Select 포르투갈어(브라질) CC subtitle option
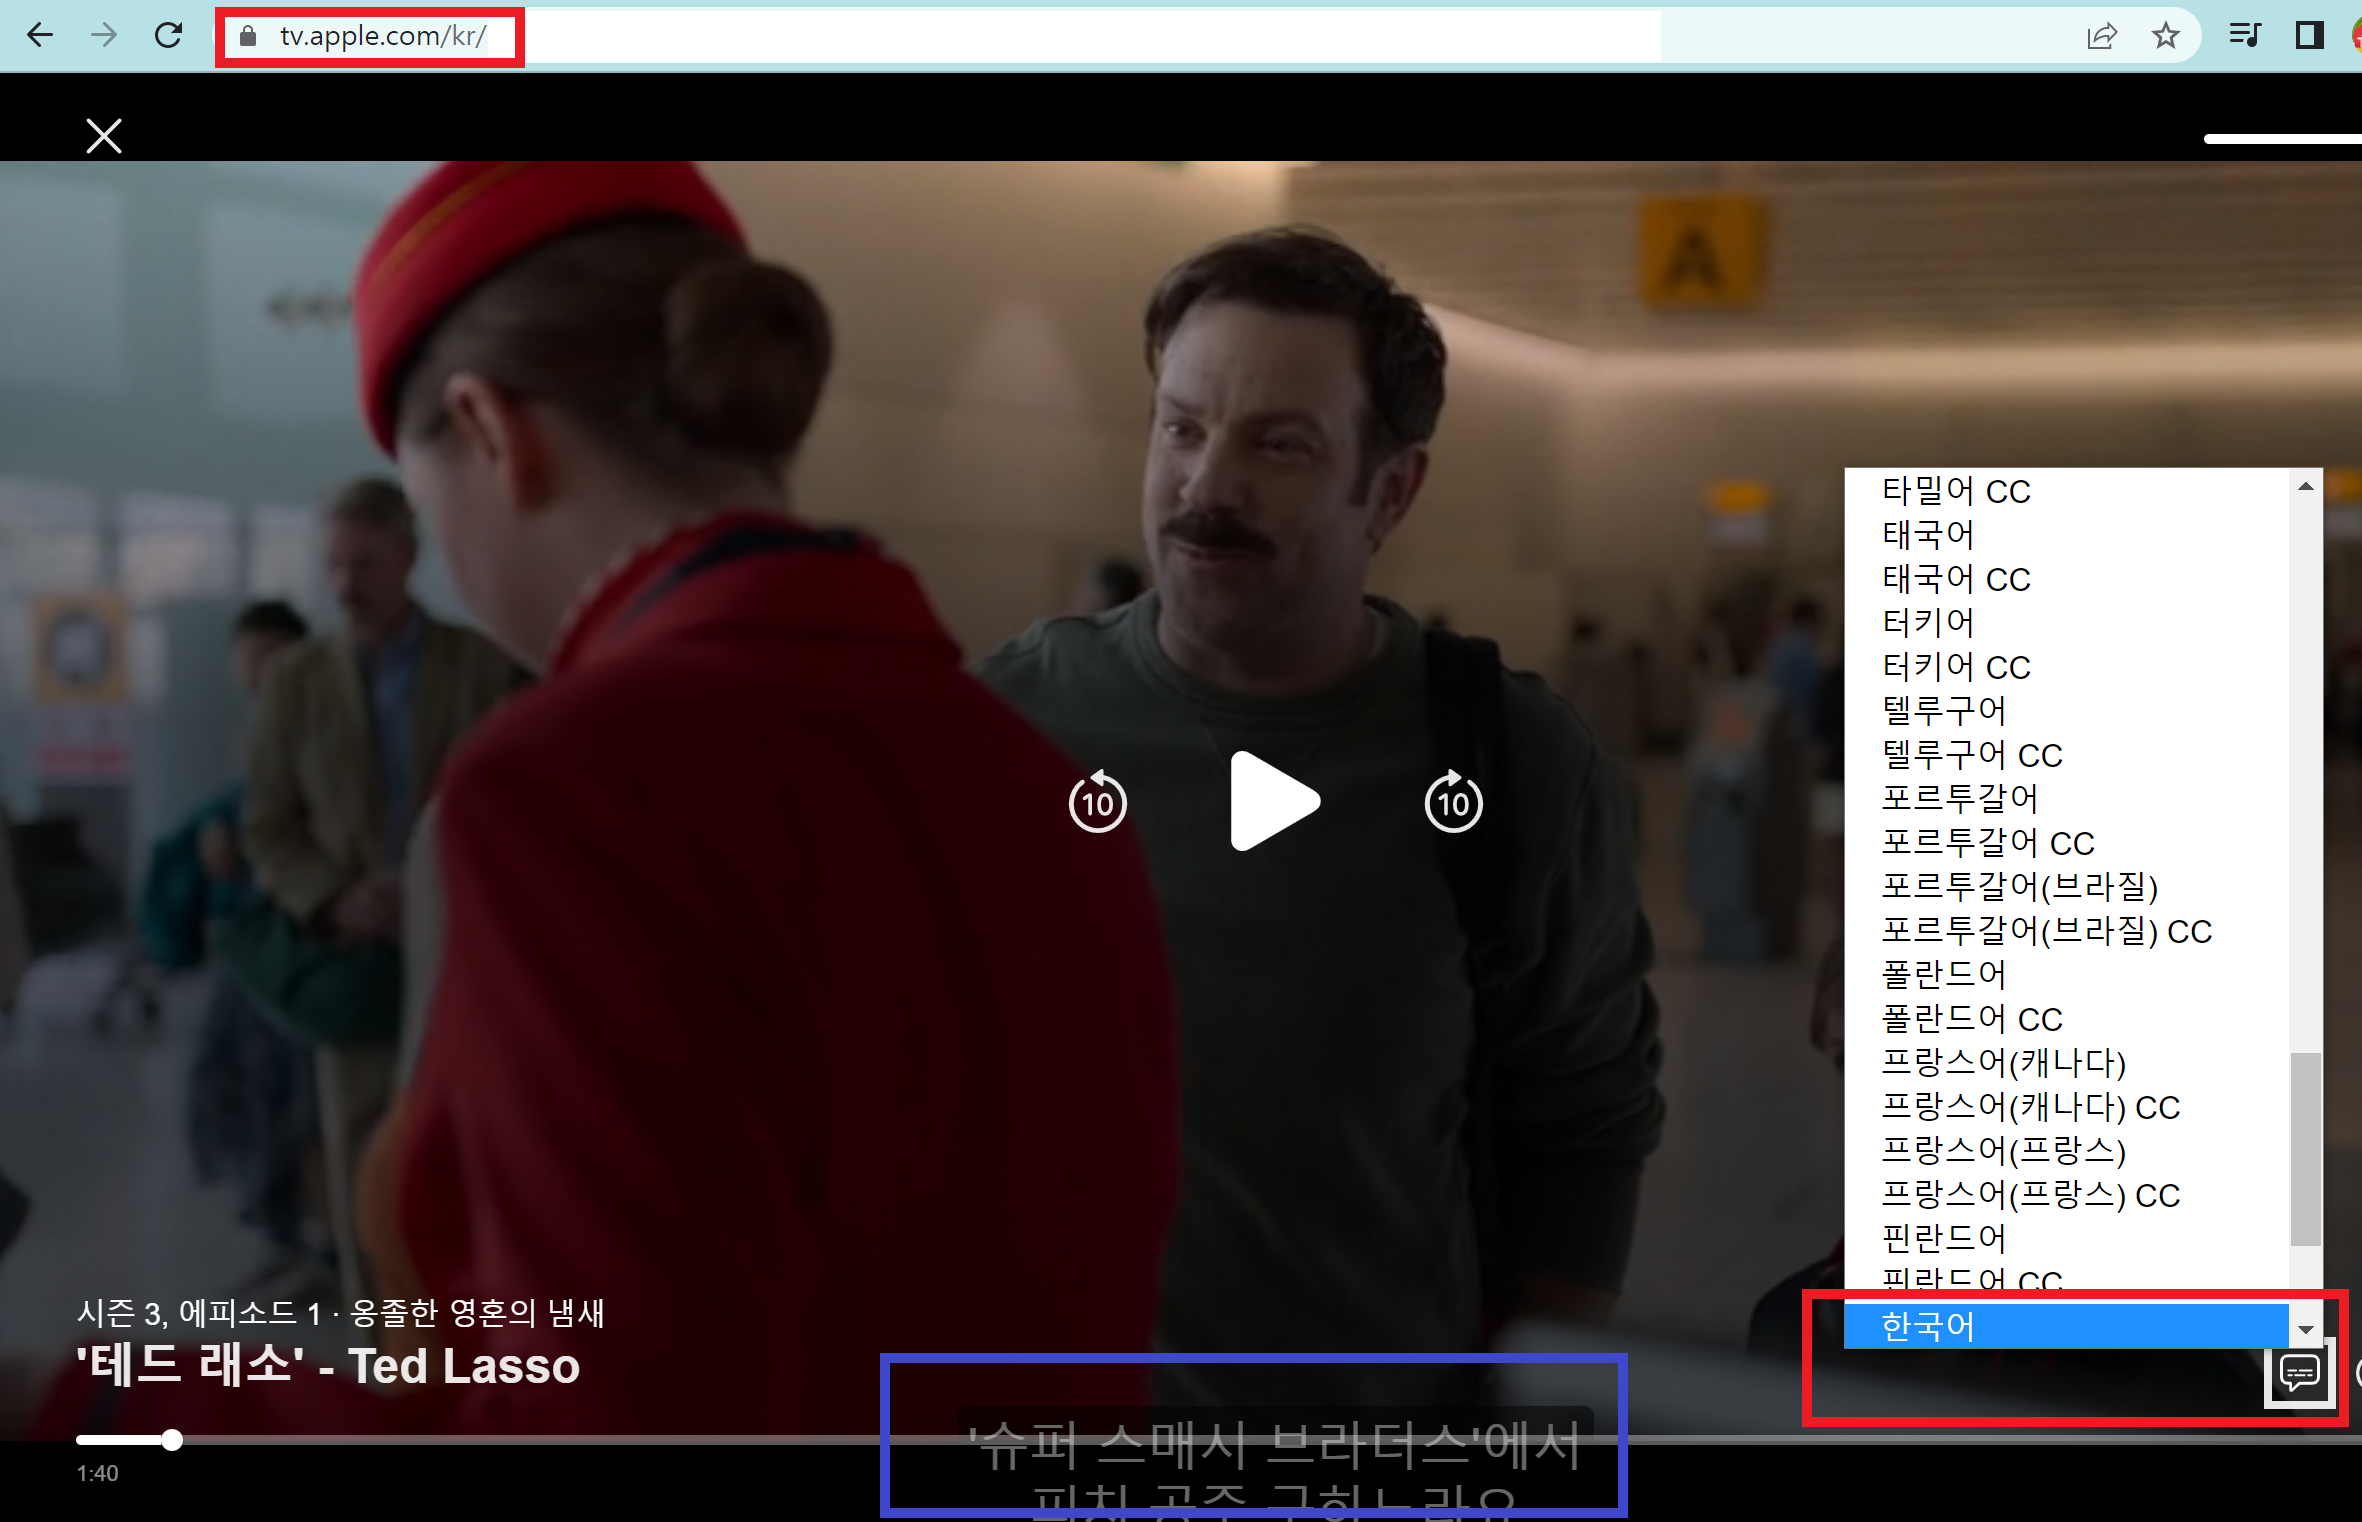Viewport: 2362px width, 1522px height. tap(2066, 931)
